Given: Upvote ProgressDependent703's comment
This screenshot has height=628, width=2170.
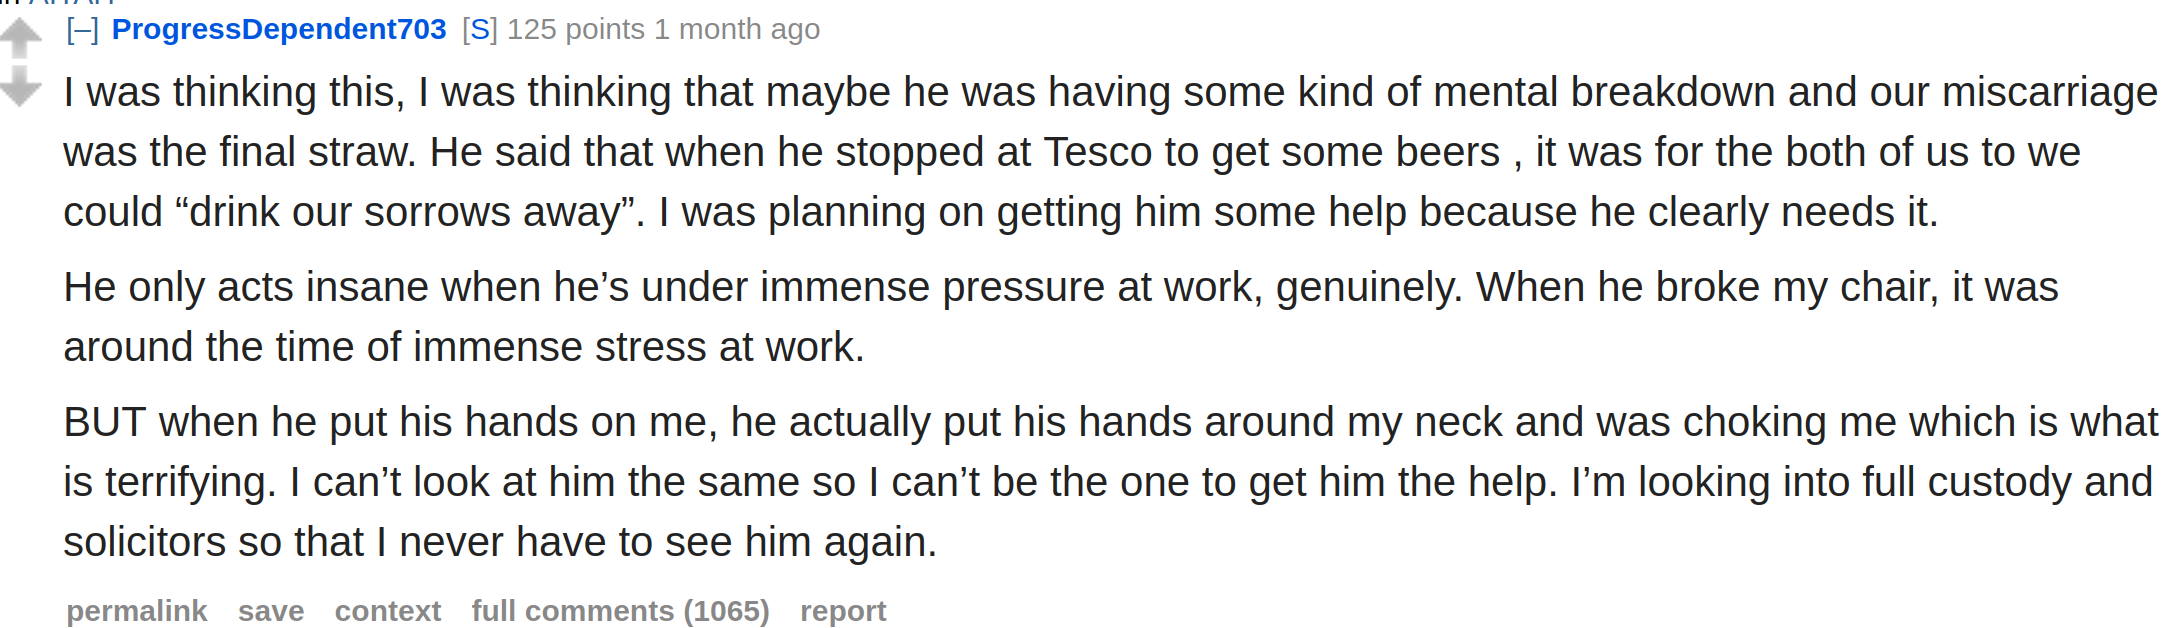Looking at the screenshot, I should pyautogui.click(x=21, y=38).
